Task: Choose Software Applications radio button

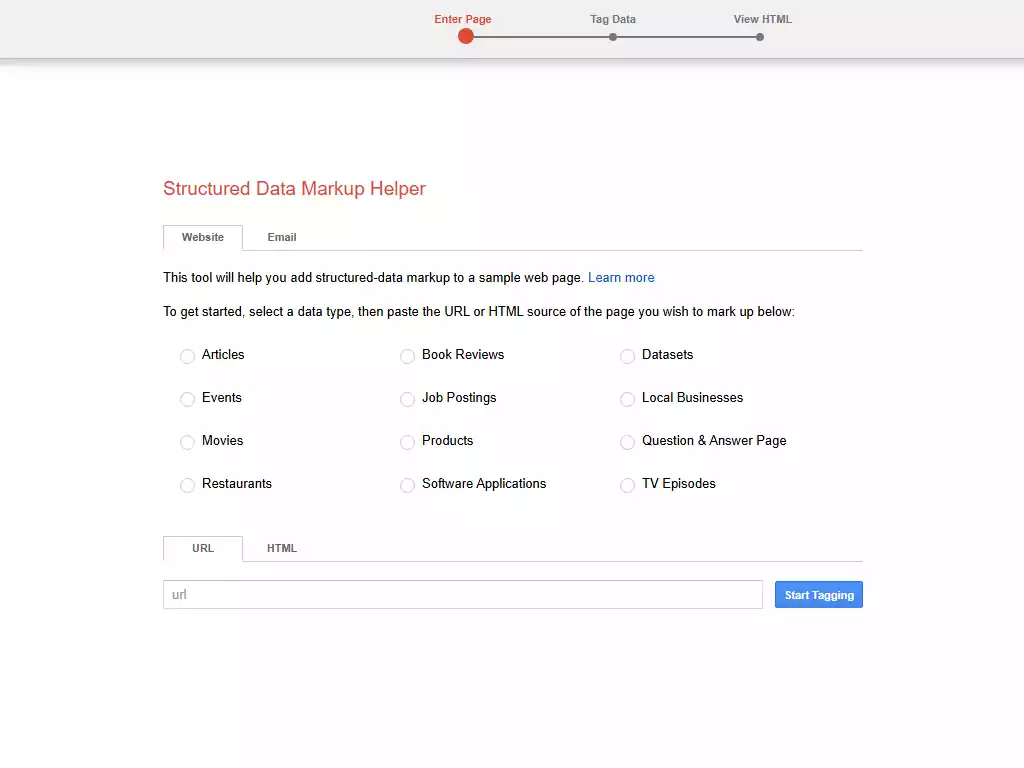Action: click(407, 486)
